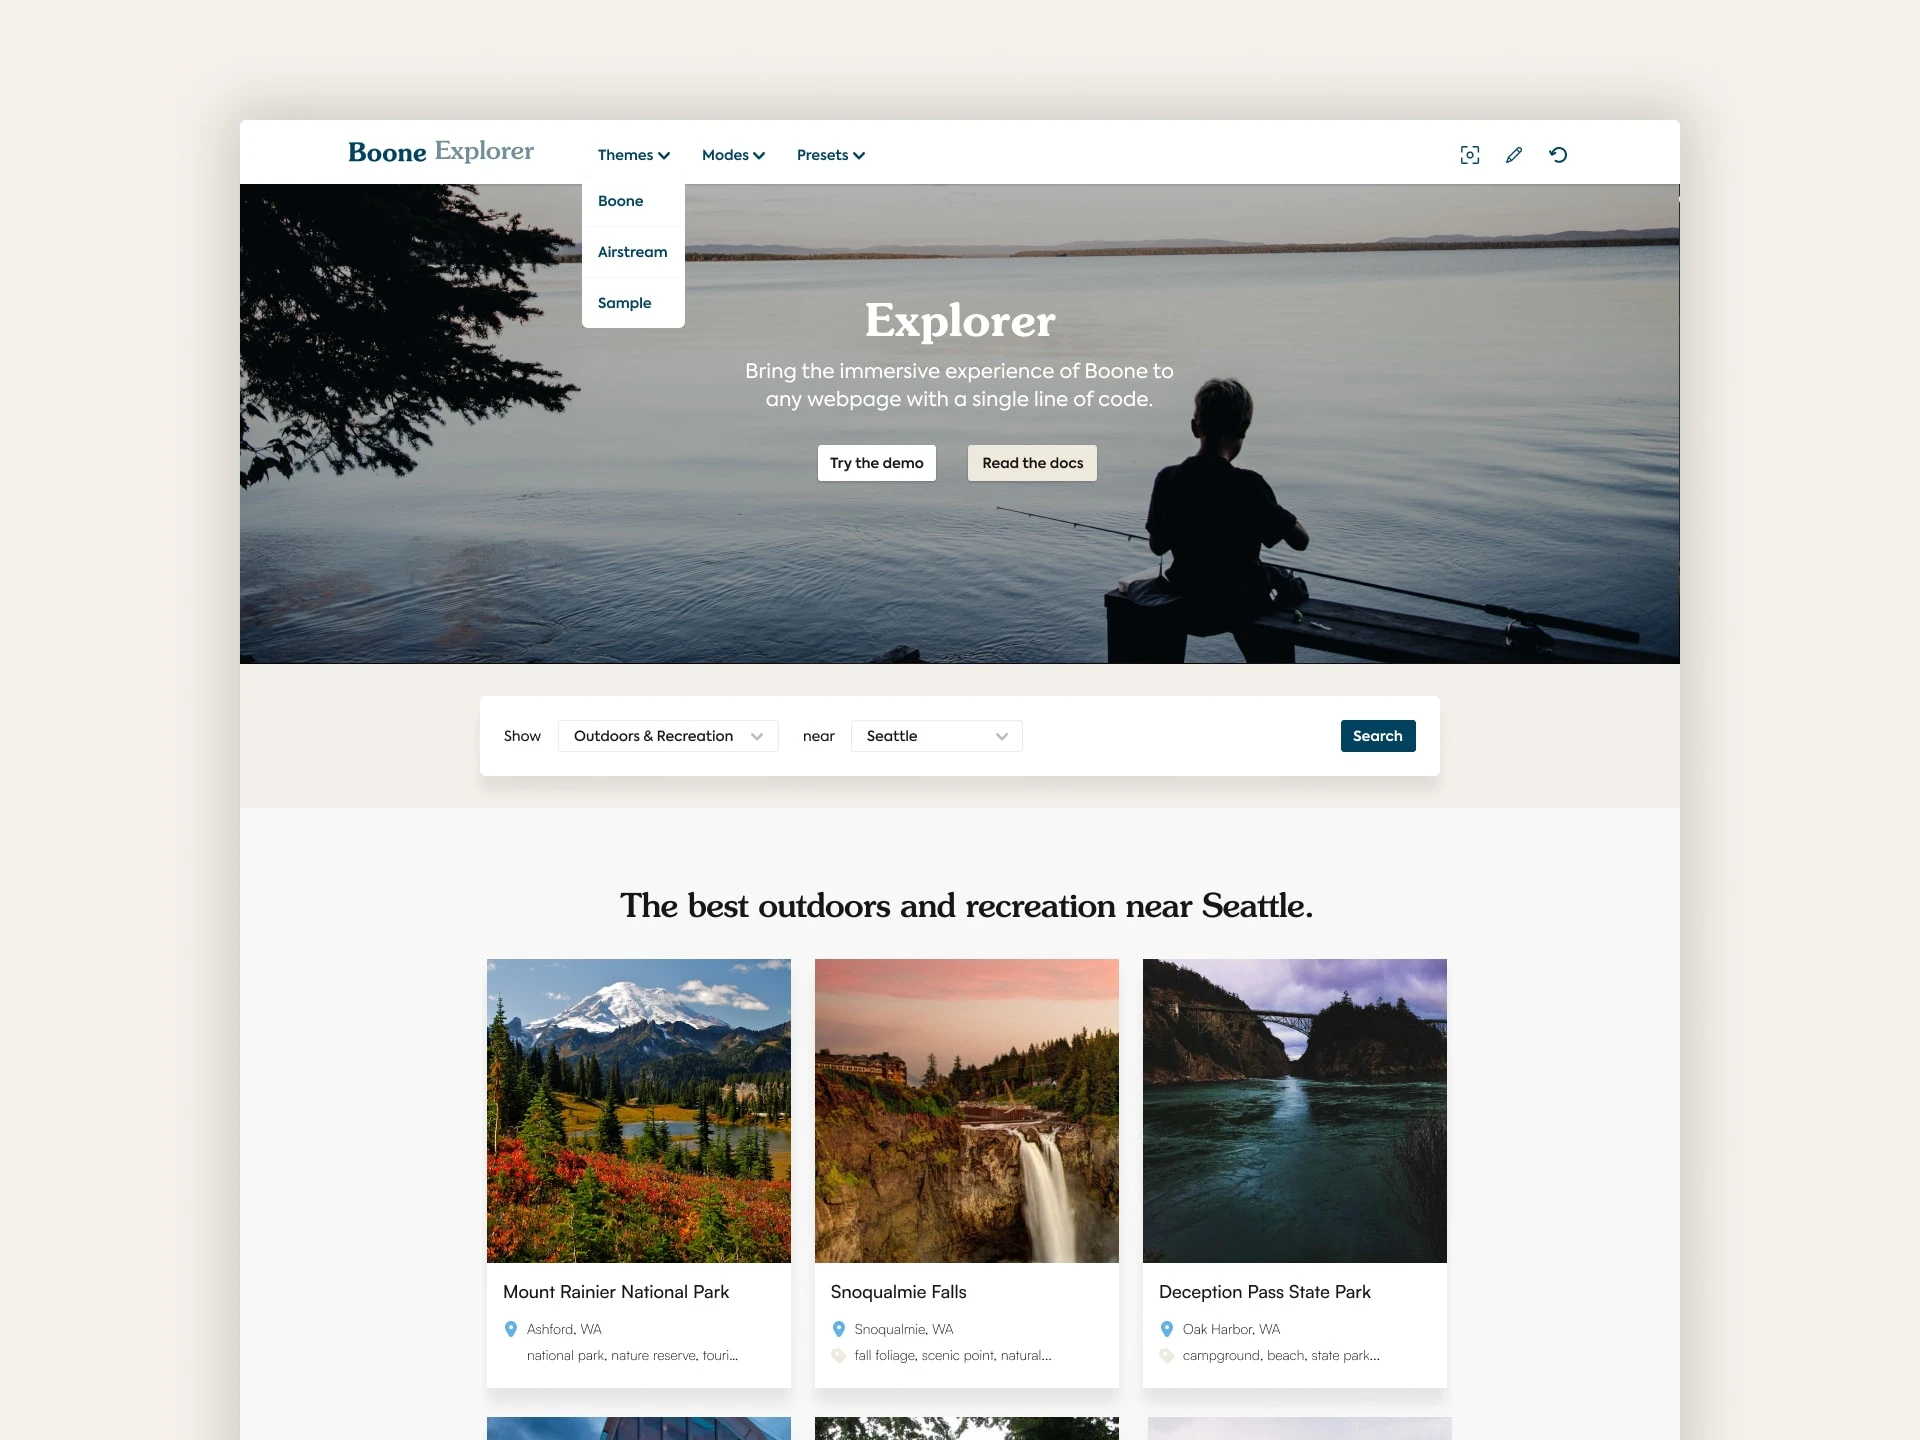This screenshot has height=1440, width=1920.
Task: Click the edit/pencil icon
Action: pyautogui.click(x=1513, y=154)
